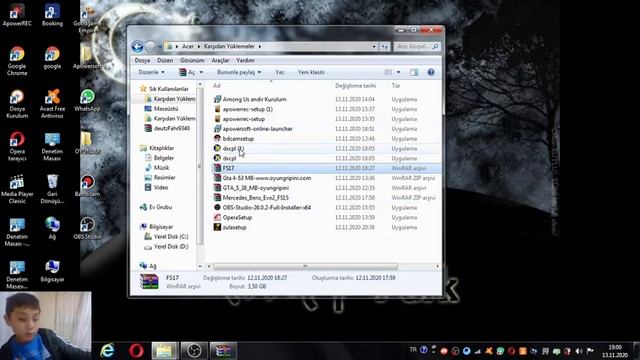The height and width of the screenshot is (360, 640).
Task: Open the Araçlar menu
Action: [220, 60]
